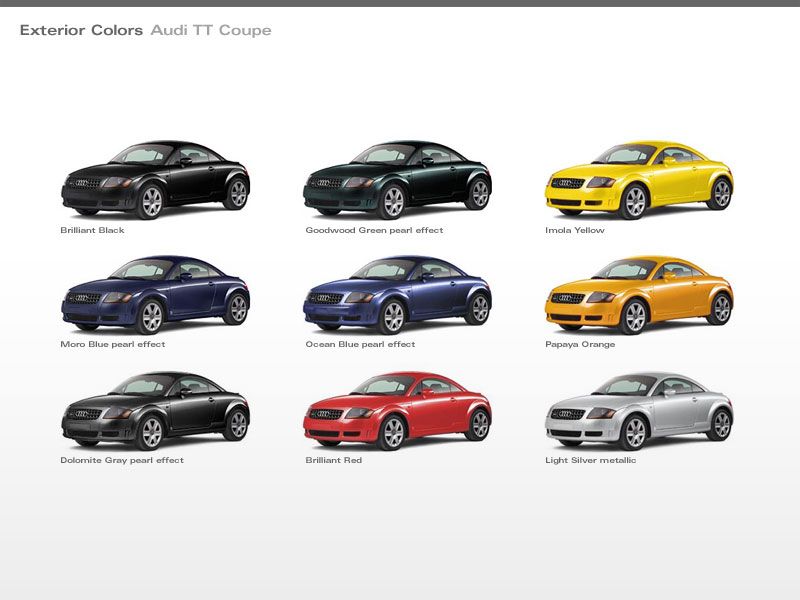Choose the Goodwood Green pearl effect car
The width and height of the screenshot is (800, 600).
point(397,180)
